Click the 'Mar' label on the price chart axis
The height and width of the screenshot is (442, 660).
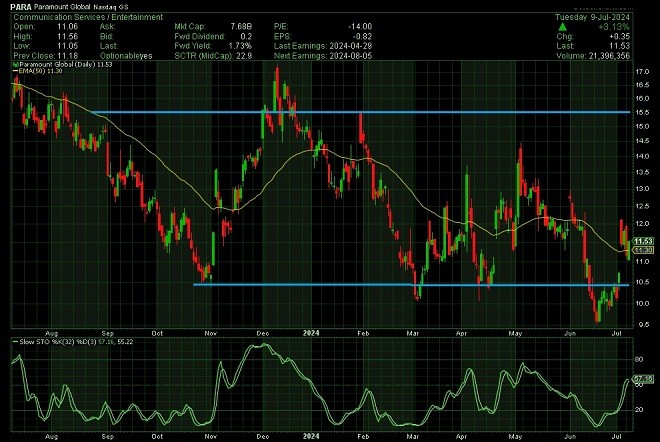tap(413, 333)
